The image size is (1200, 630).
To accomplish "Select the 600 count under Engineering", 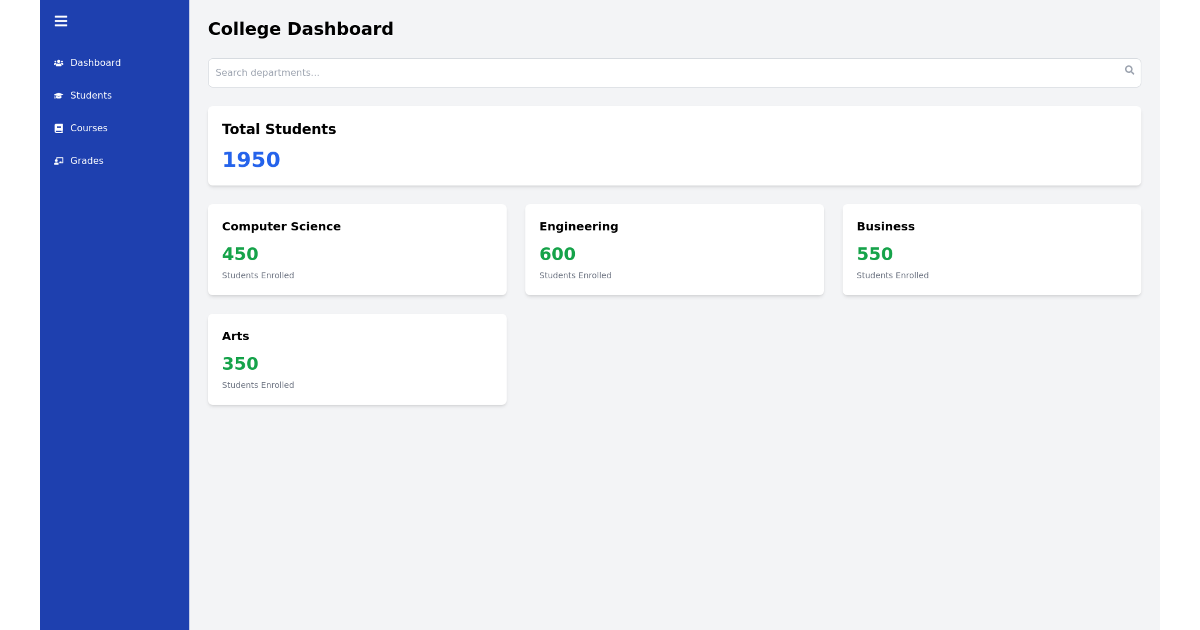I will (x=557, y=254).
